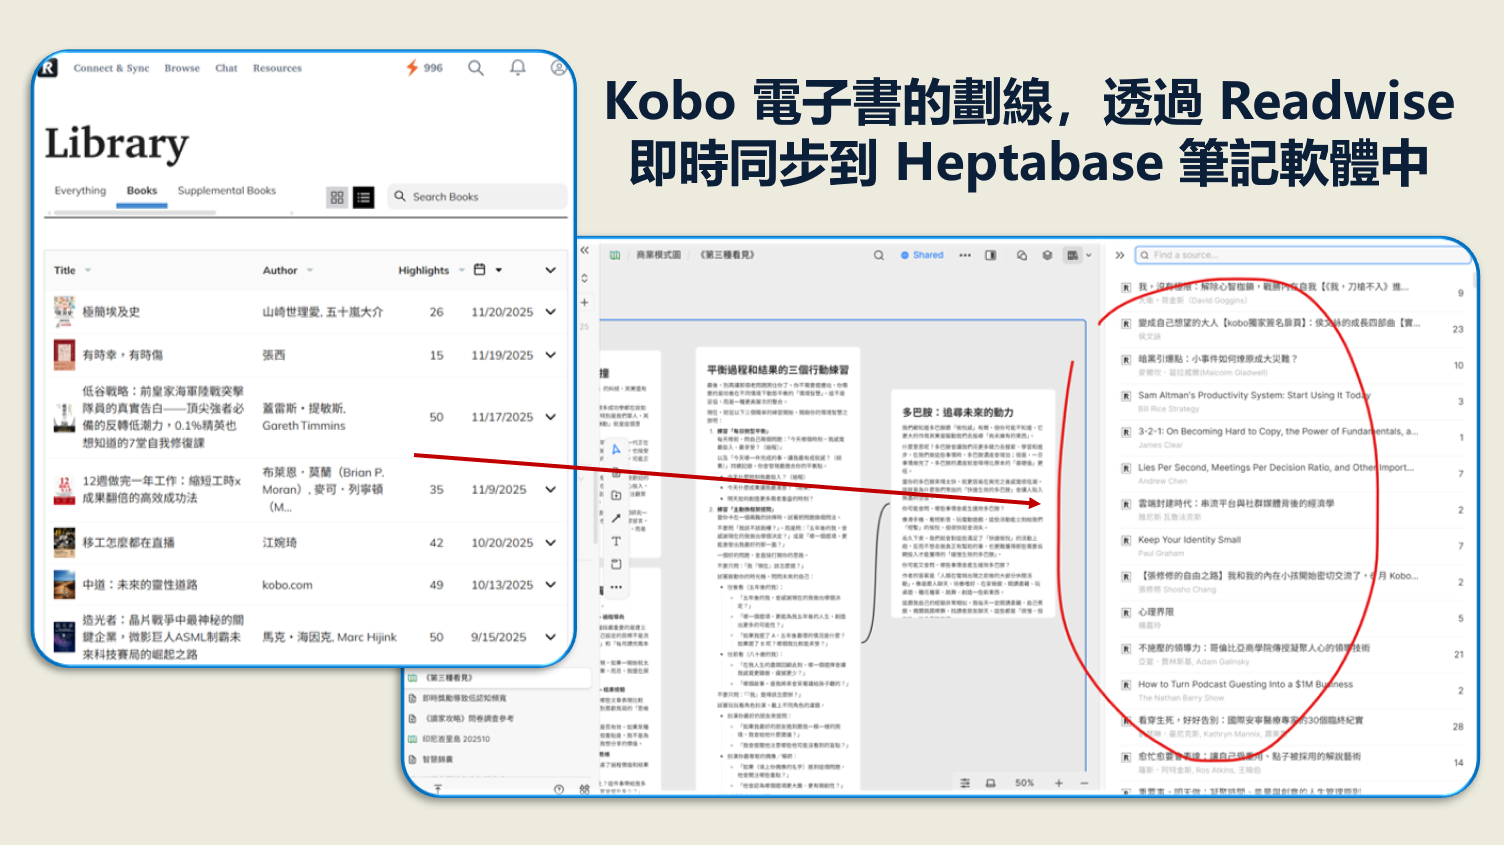Open the Author column sort dropdown

(310, 270)
